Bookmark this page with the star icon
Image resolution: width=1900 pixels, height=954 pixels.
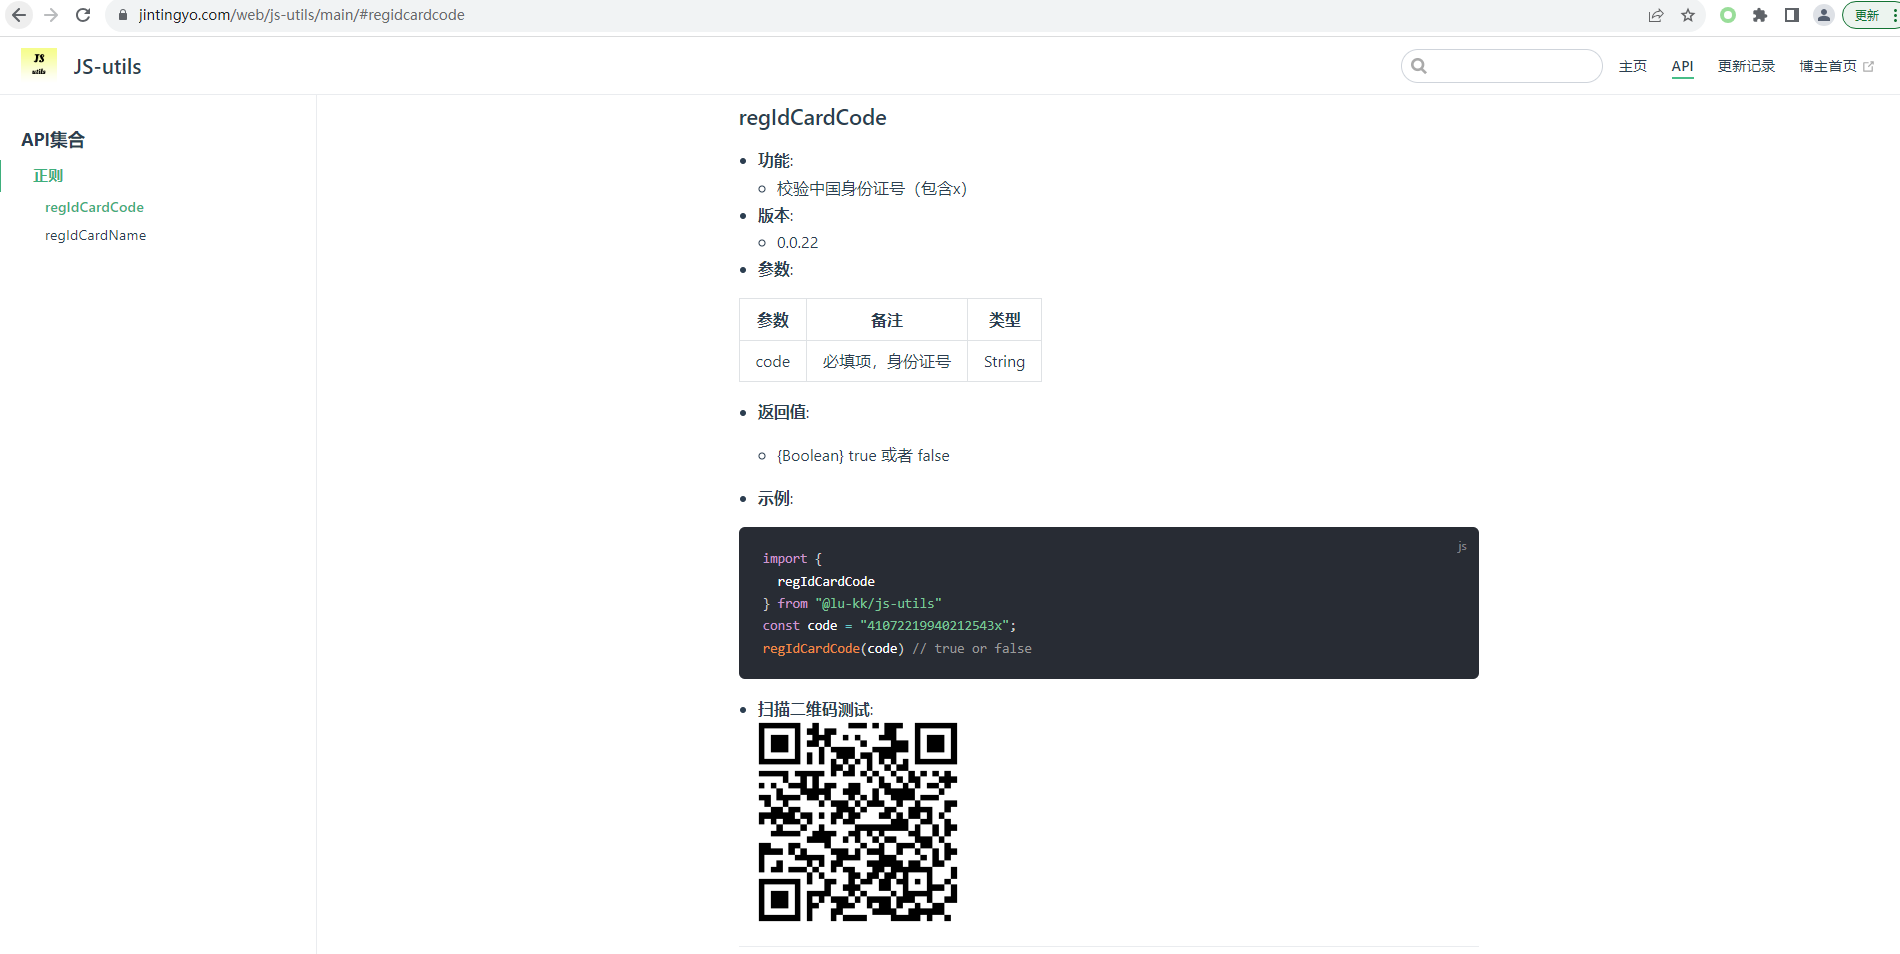pyautogui.click(x=1688, y=15)
